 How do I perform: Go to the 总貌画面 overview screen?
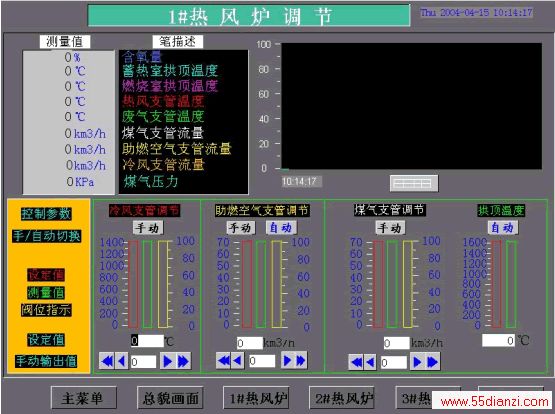[170, 398]
